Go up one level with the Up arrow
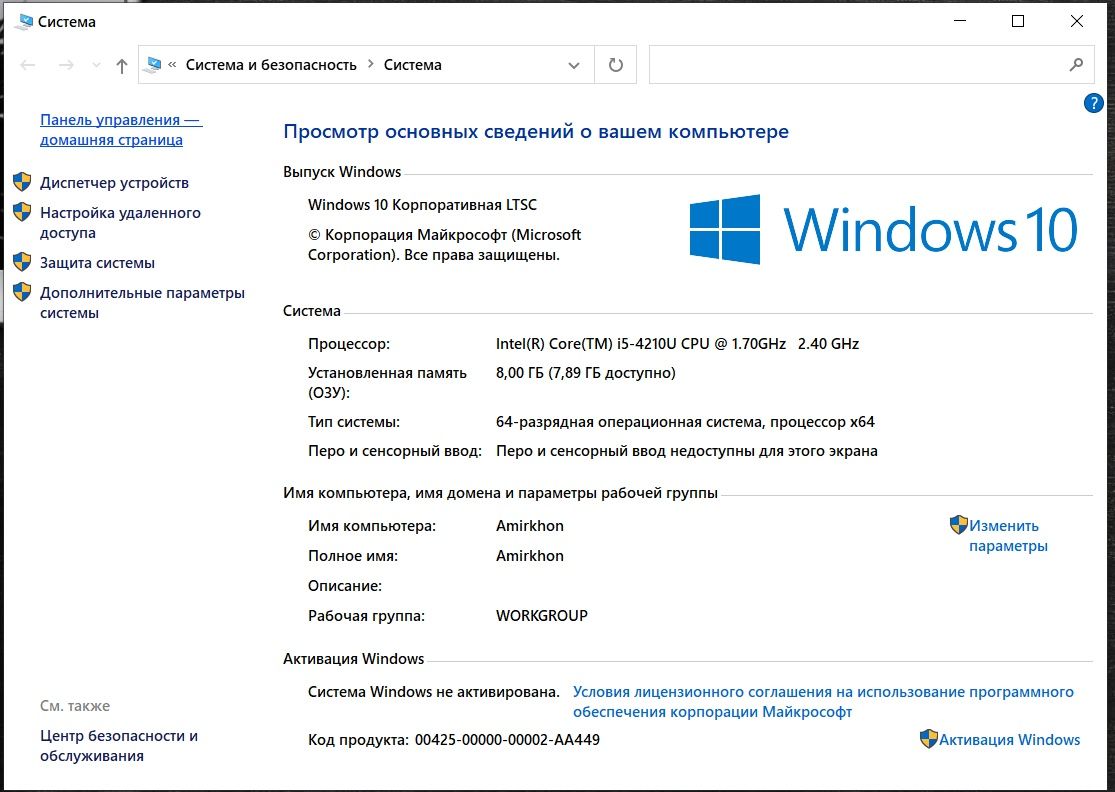Screen dimensions: 1115x792 (122, 65)
